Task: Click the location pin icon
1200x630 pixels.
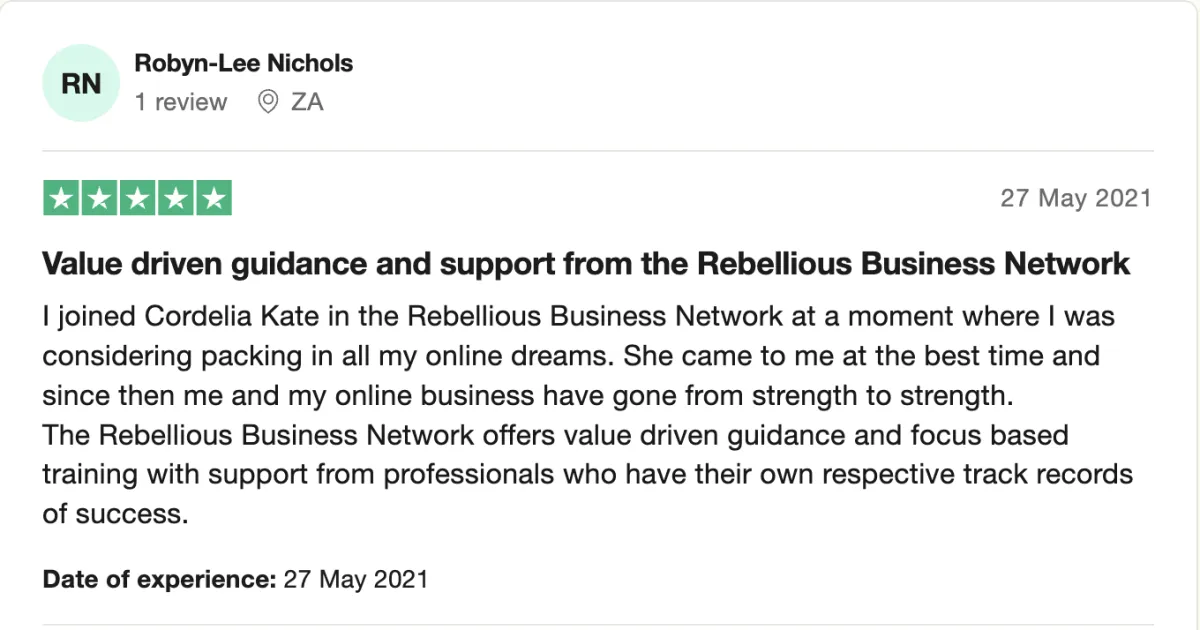Action: pyautogui.click(x=267, y=102)
